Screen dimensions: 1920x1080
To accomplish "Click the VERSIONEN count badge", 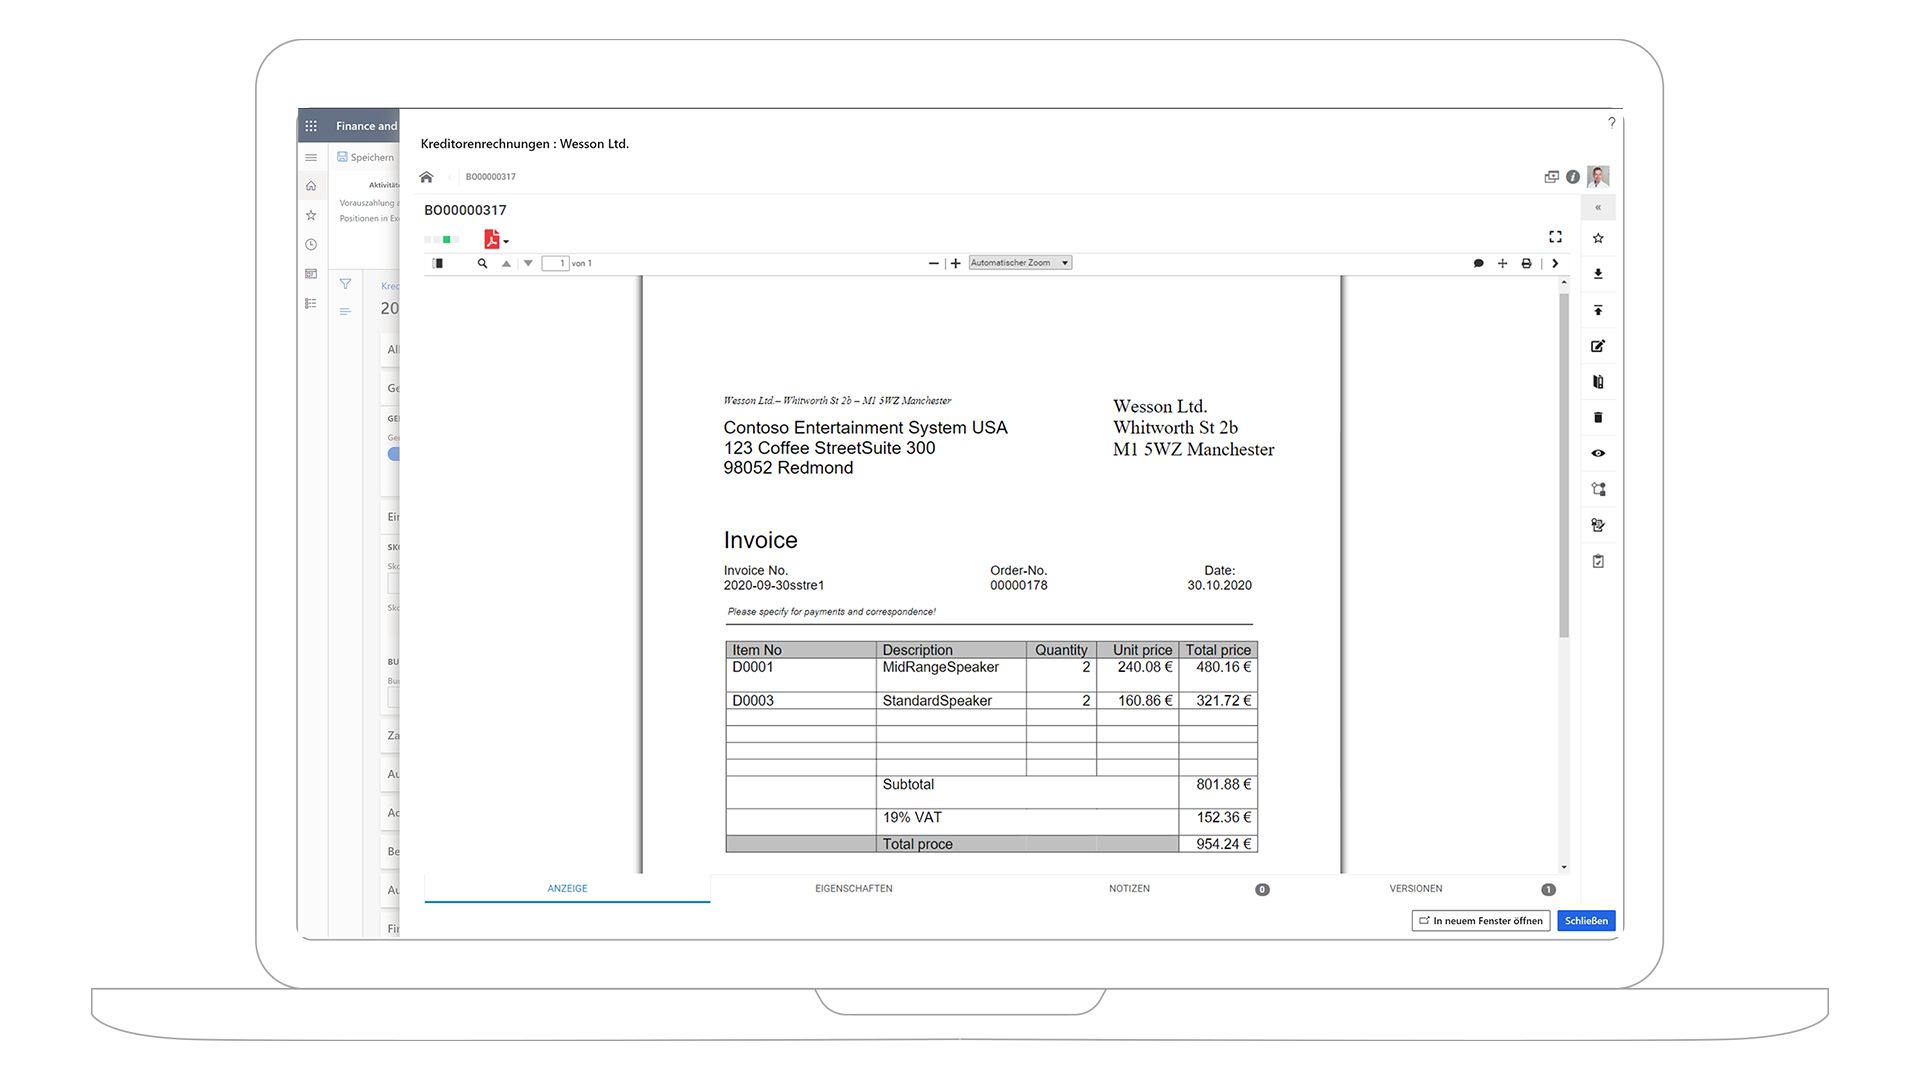I will (x=1548, y=889).
